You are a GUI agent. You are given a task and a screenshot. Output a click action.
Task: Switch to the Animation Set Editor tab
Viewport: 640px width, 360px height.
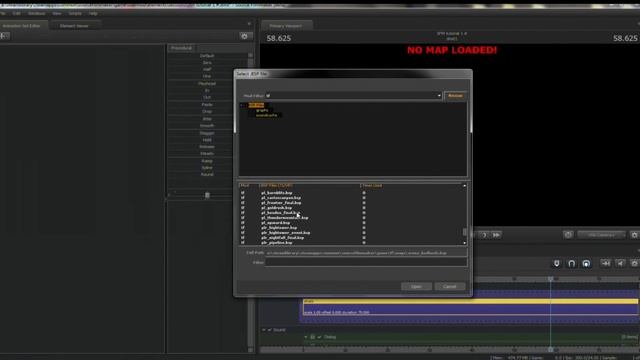point(22,26)
